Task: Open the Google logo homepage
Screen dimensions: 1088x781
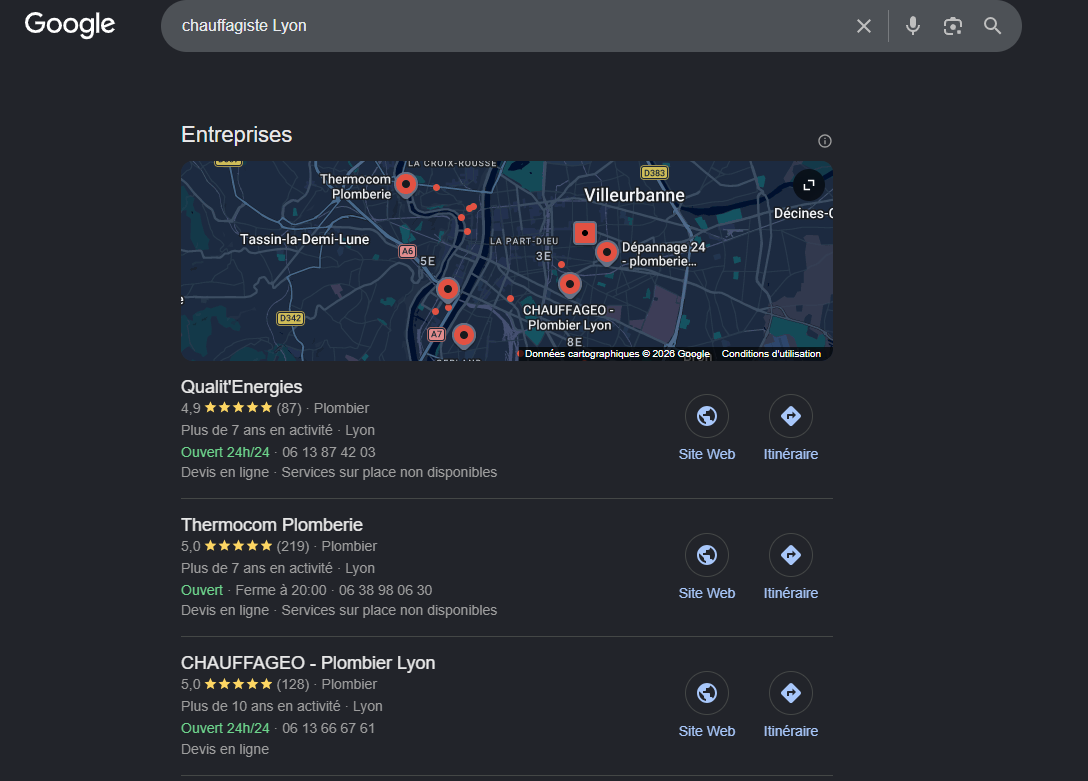Action: tap(69, 25)
